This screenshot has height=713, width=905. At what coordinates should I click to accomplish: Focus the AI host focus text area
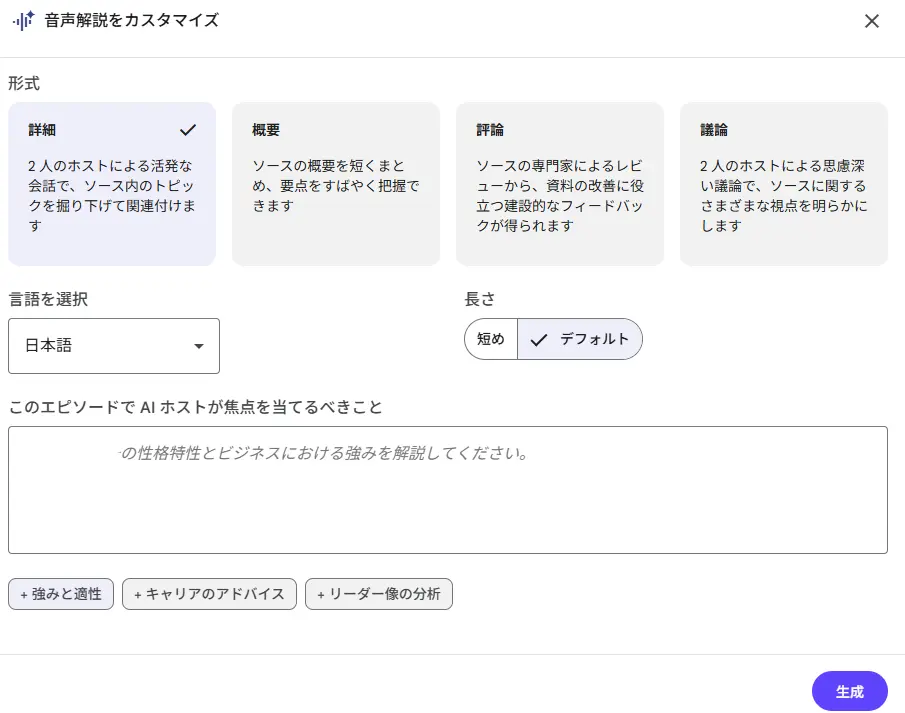(448, 490)
